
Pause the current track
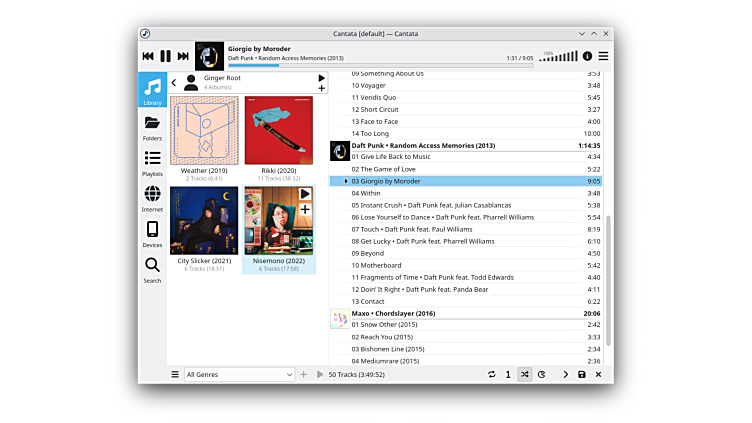(166, 57)
